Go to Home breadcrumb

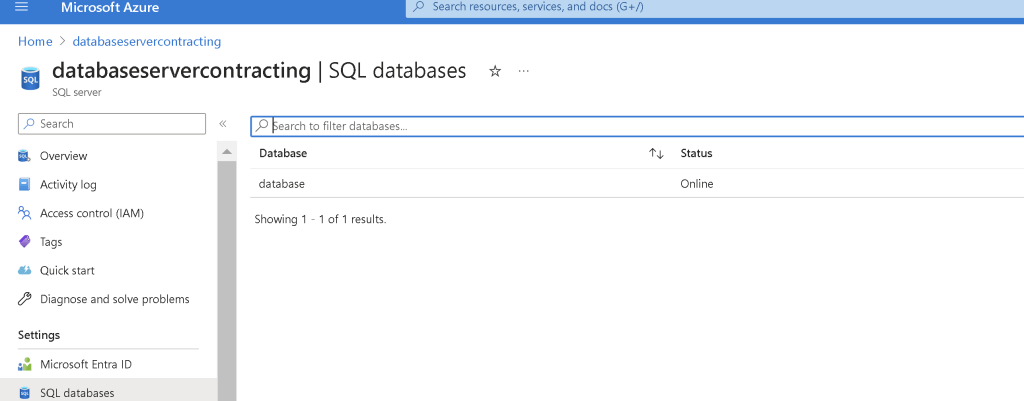coord(35,42)
